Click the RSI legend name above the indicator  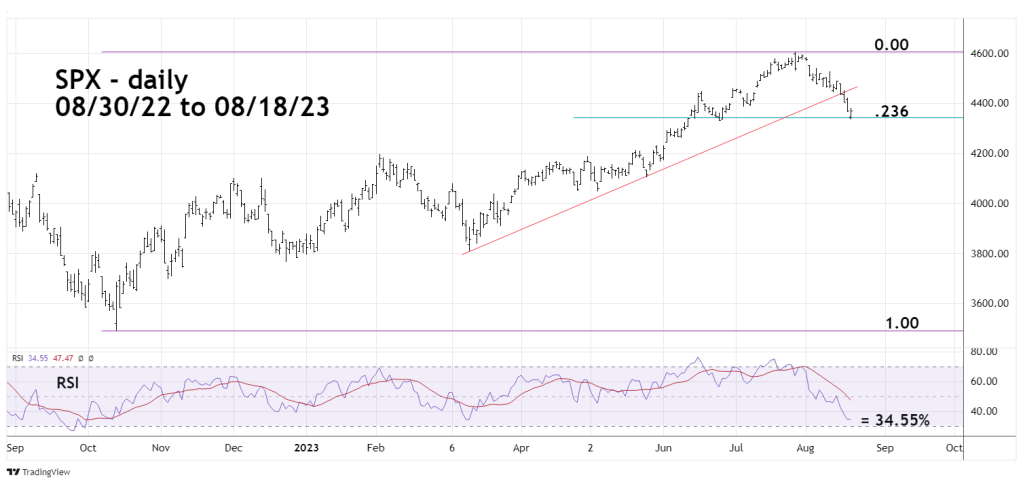click(x=16, y=357)
